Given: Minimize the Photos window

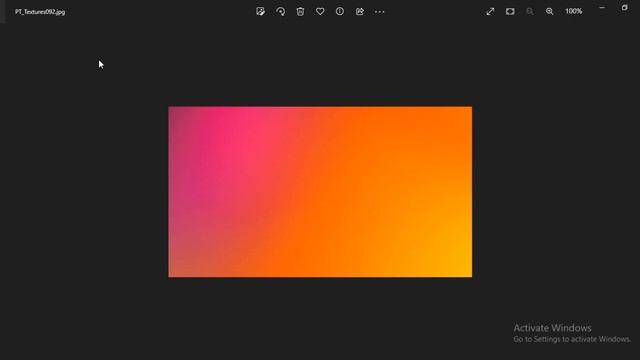Looking at the screenshot, I should [602, 8].
